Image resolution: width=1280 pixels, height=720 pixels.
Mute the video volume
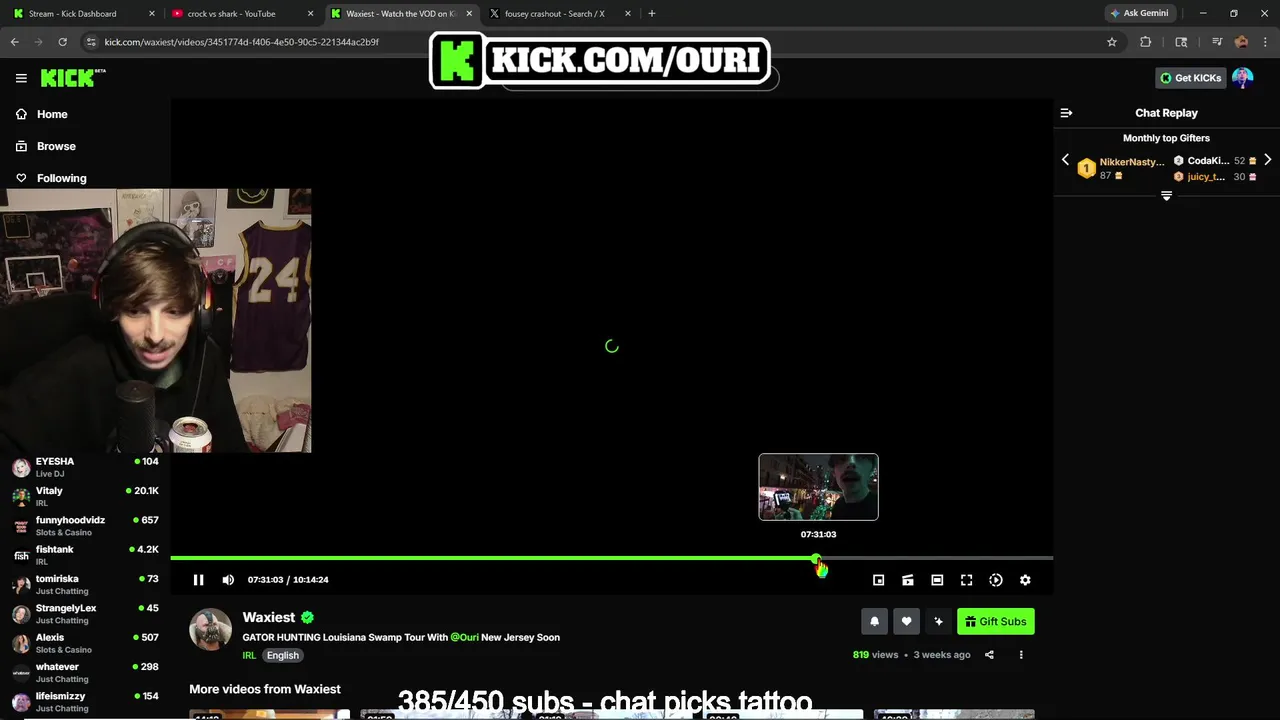click(228, 580)
